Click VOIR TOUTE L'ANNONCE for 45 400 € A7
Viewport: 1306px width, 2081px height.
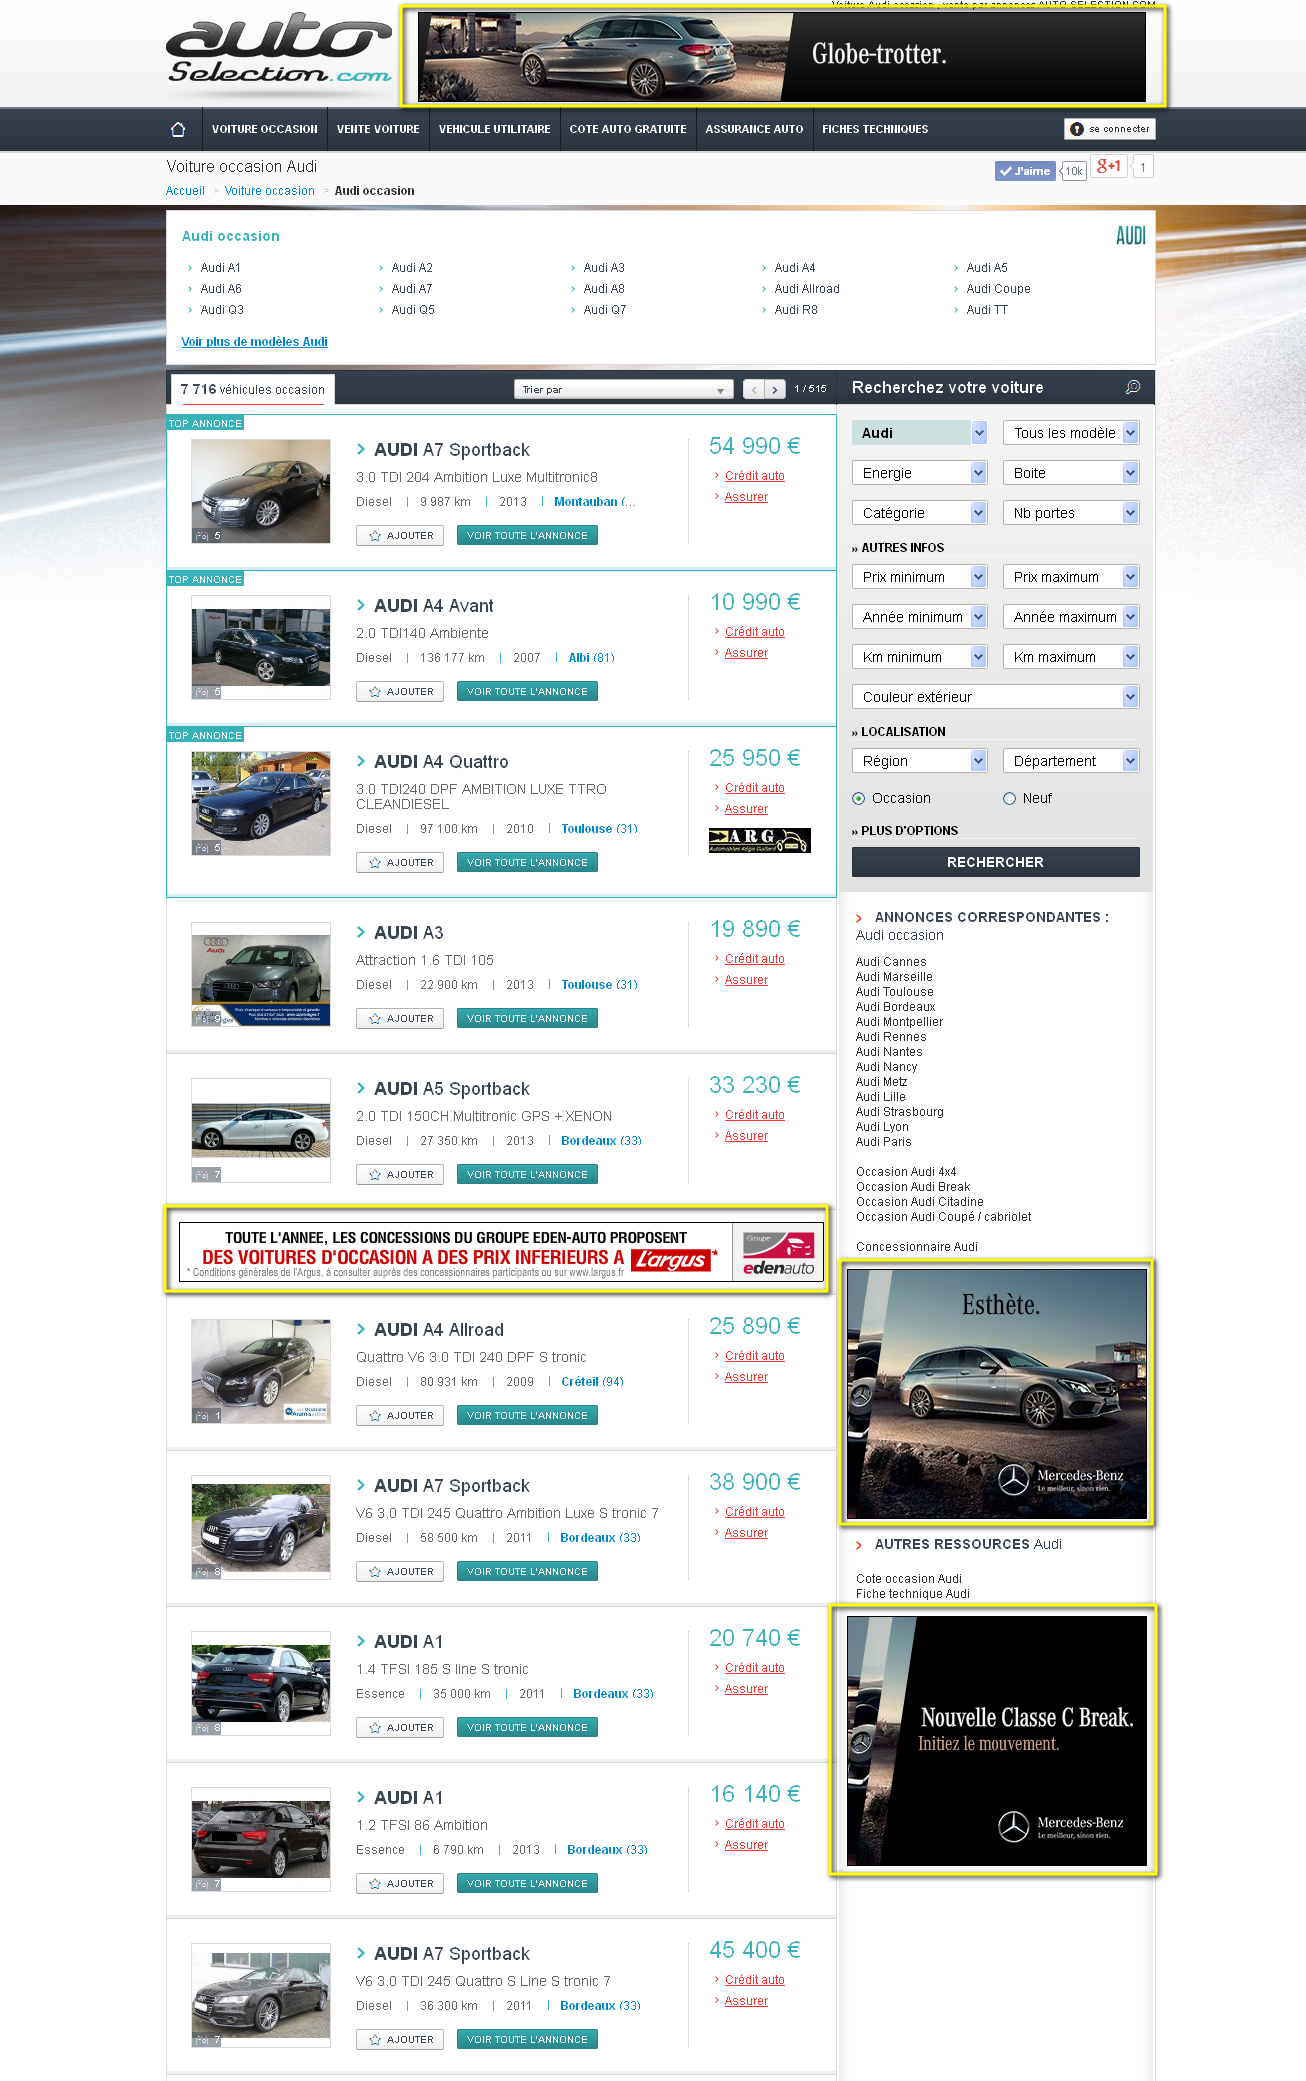pos(527,2039)
